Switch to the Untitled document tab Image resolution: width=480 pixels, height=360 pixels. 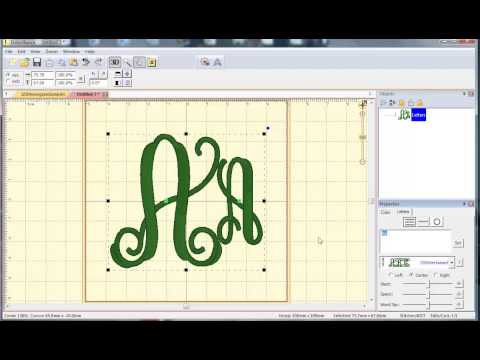88,95
